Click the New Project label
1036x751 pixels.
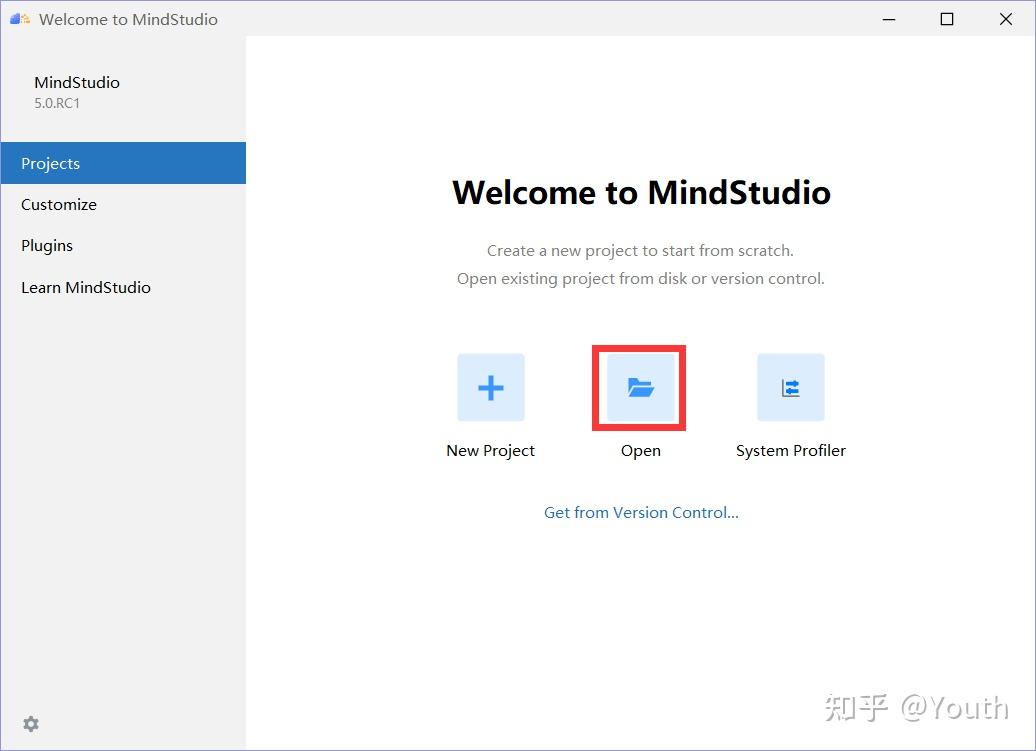click(490, 450)
